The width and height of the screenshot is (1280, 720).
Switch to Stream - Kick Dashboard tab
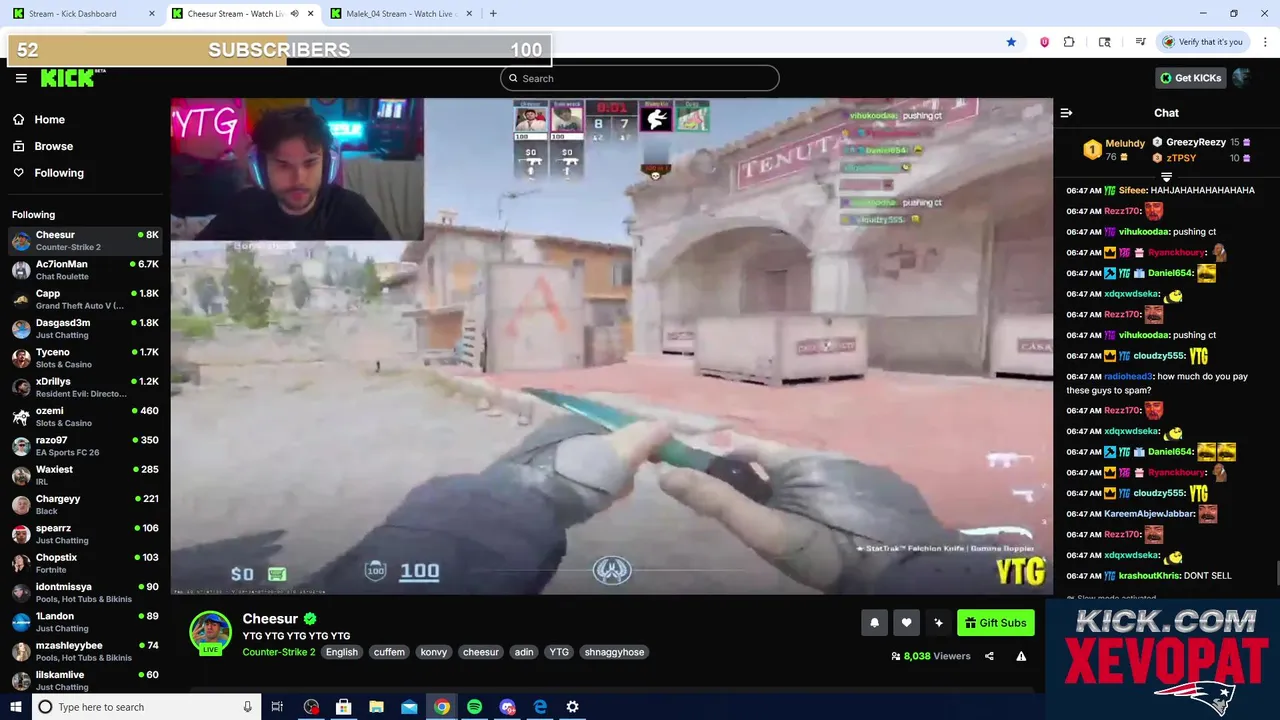[83, 14]
